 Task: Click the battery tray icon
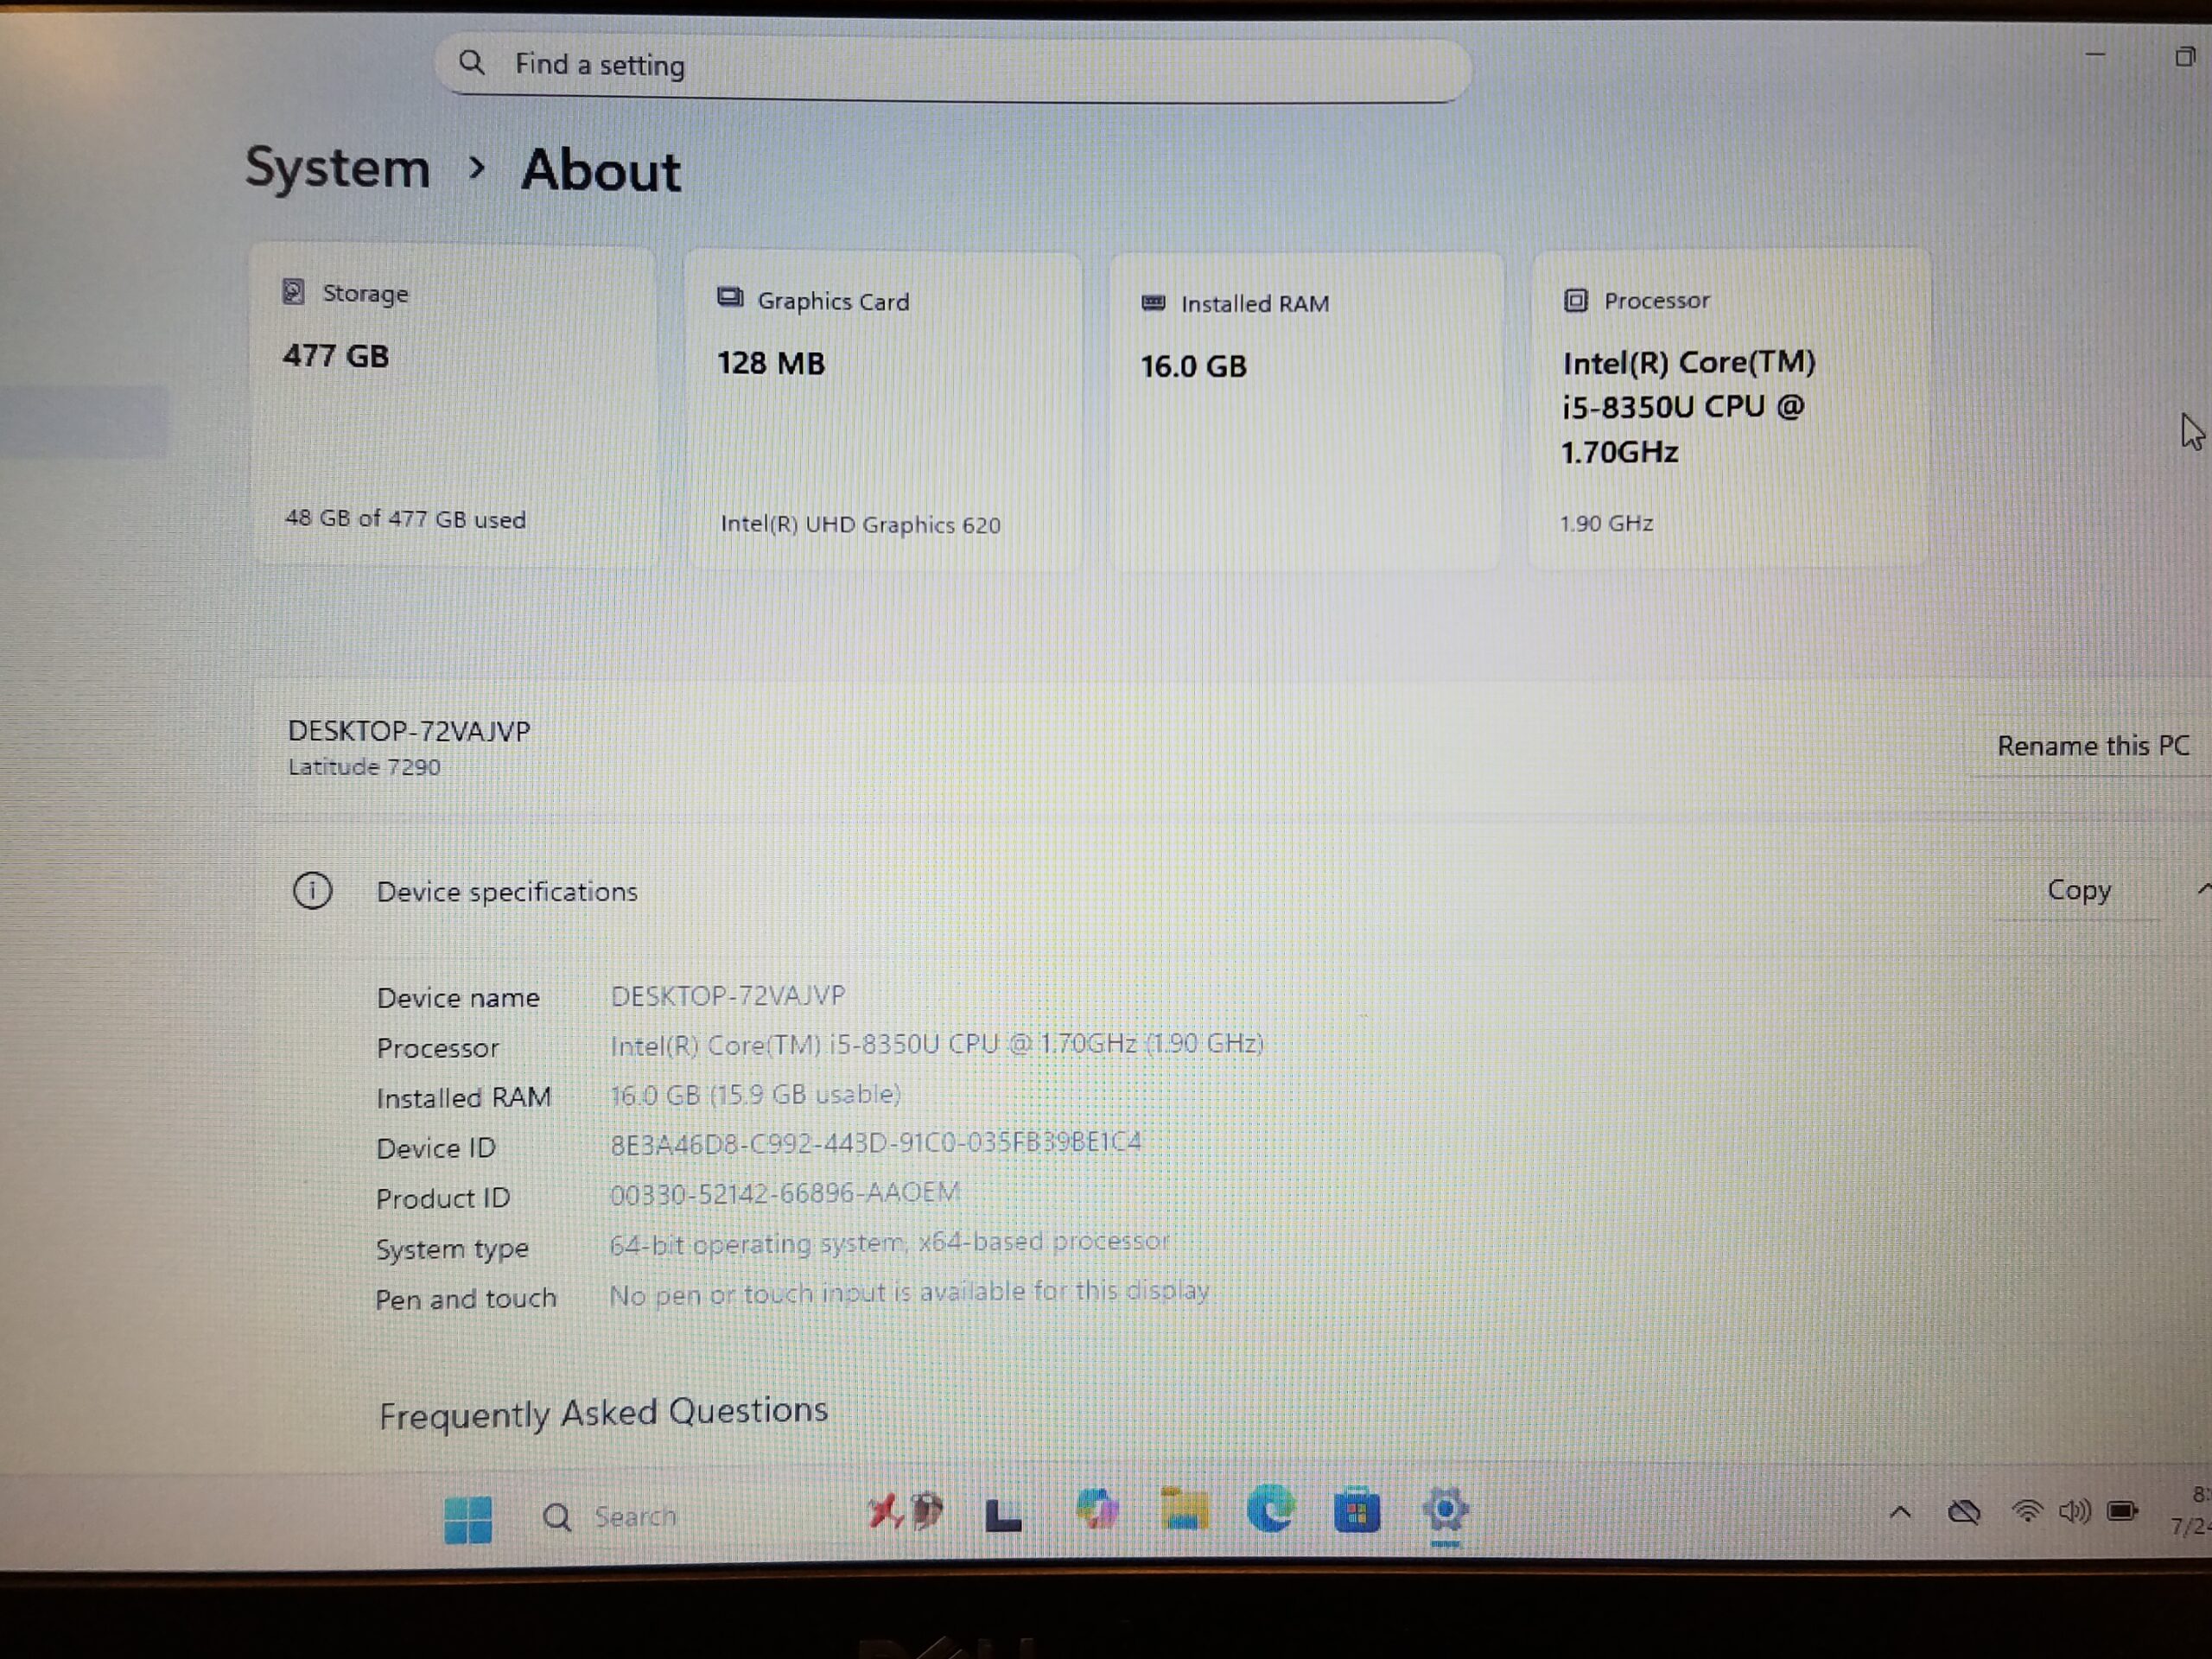(x=2122, y=1510)
